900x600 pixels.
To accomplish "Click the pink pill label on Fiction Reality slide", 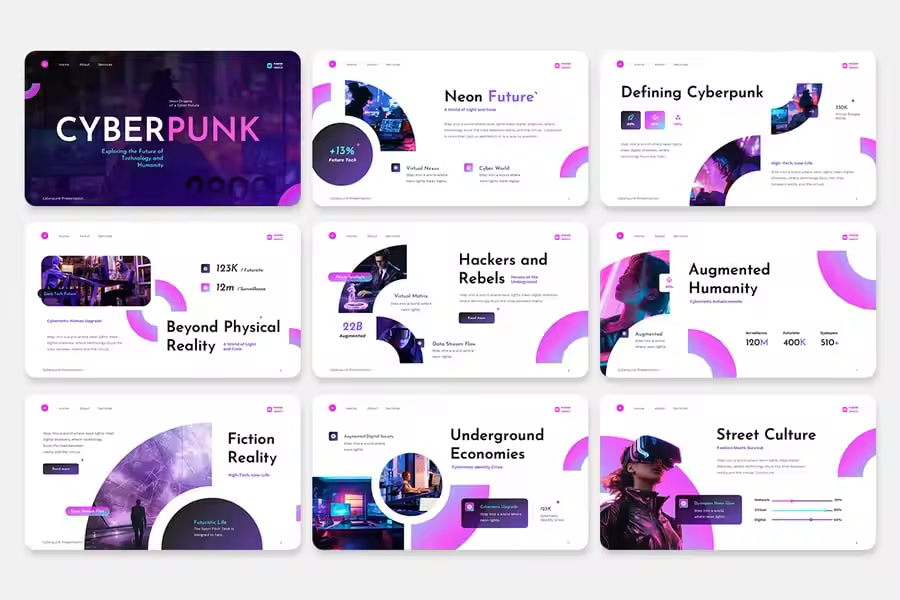I will pyautogui.click(x=89, y=511).
